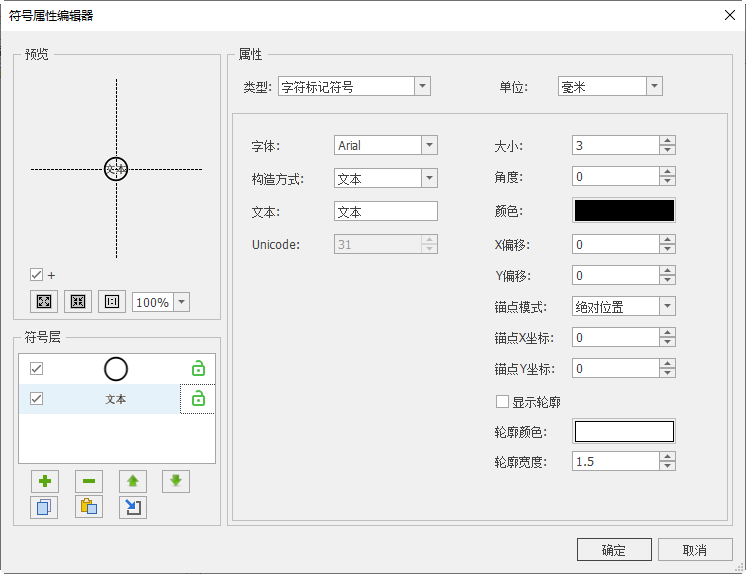The height and width of the screenshot is (574, 746).
Task: Expand the 单位 unit dropdown
Action: pos(654,87)
